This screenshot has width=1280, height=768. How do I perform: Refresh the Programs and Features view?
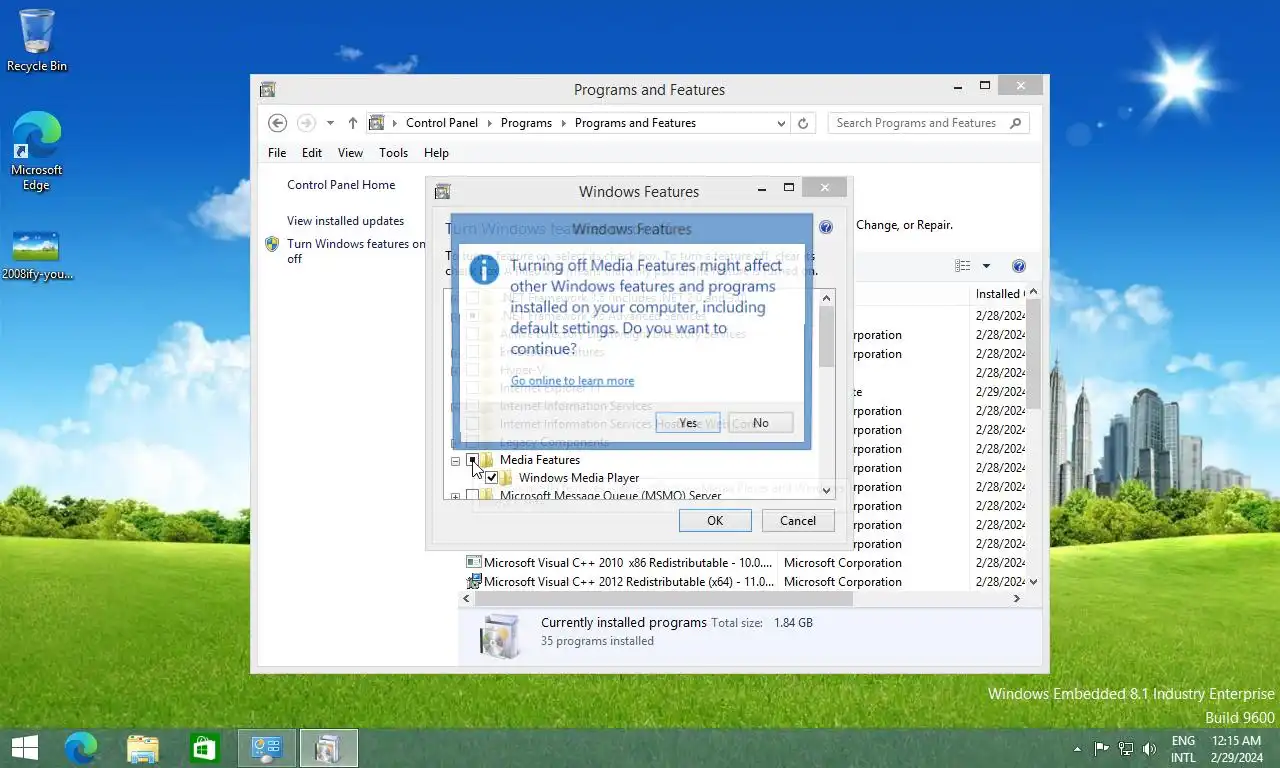[x=803, y=123]
